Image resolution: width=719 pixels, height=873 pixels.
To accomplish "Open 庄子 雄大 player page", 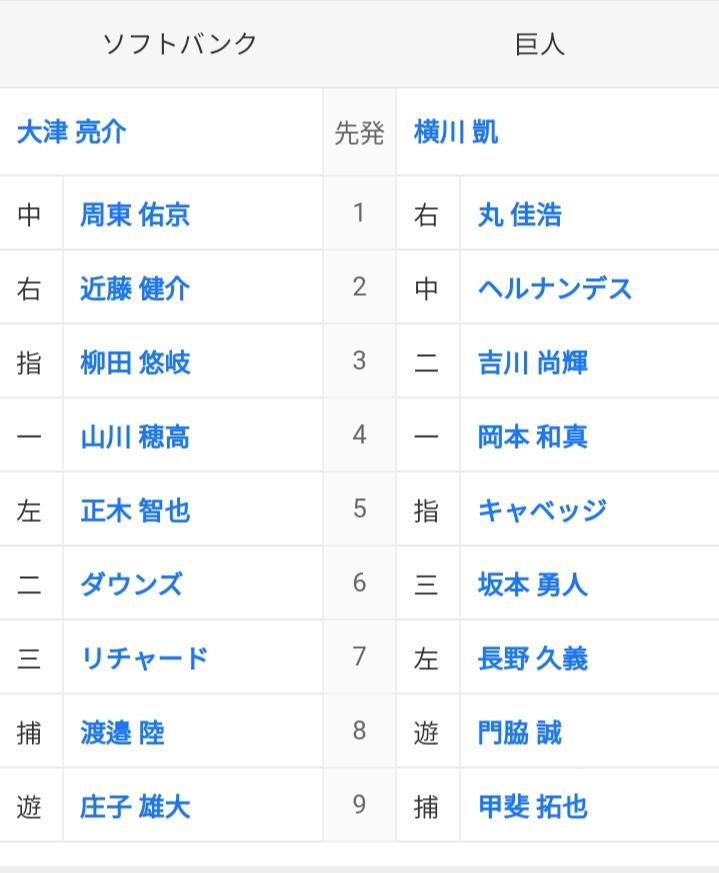I will click(x=135, y=807).
